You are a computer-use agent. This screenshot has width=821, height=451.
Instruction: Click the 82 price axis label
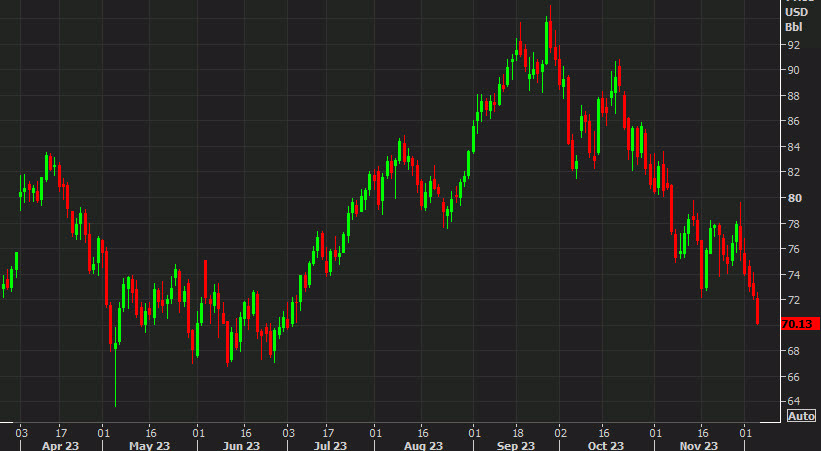click(x=793, y=172)
